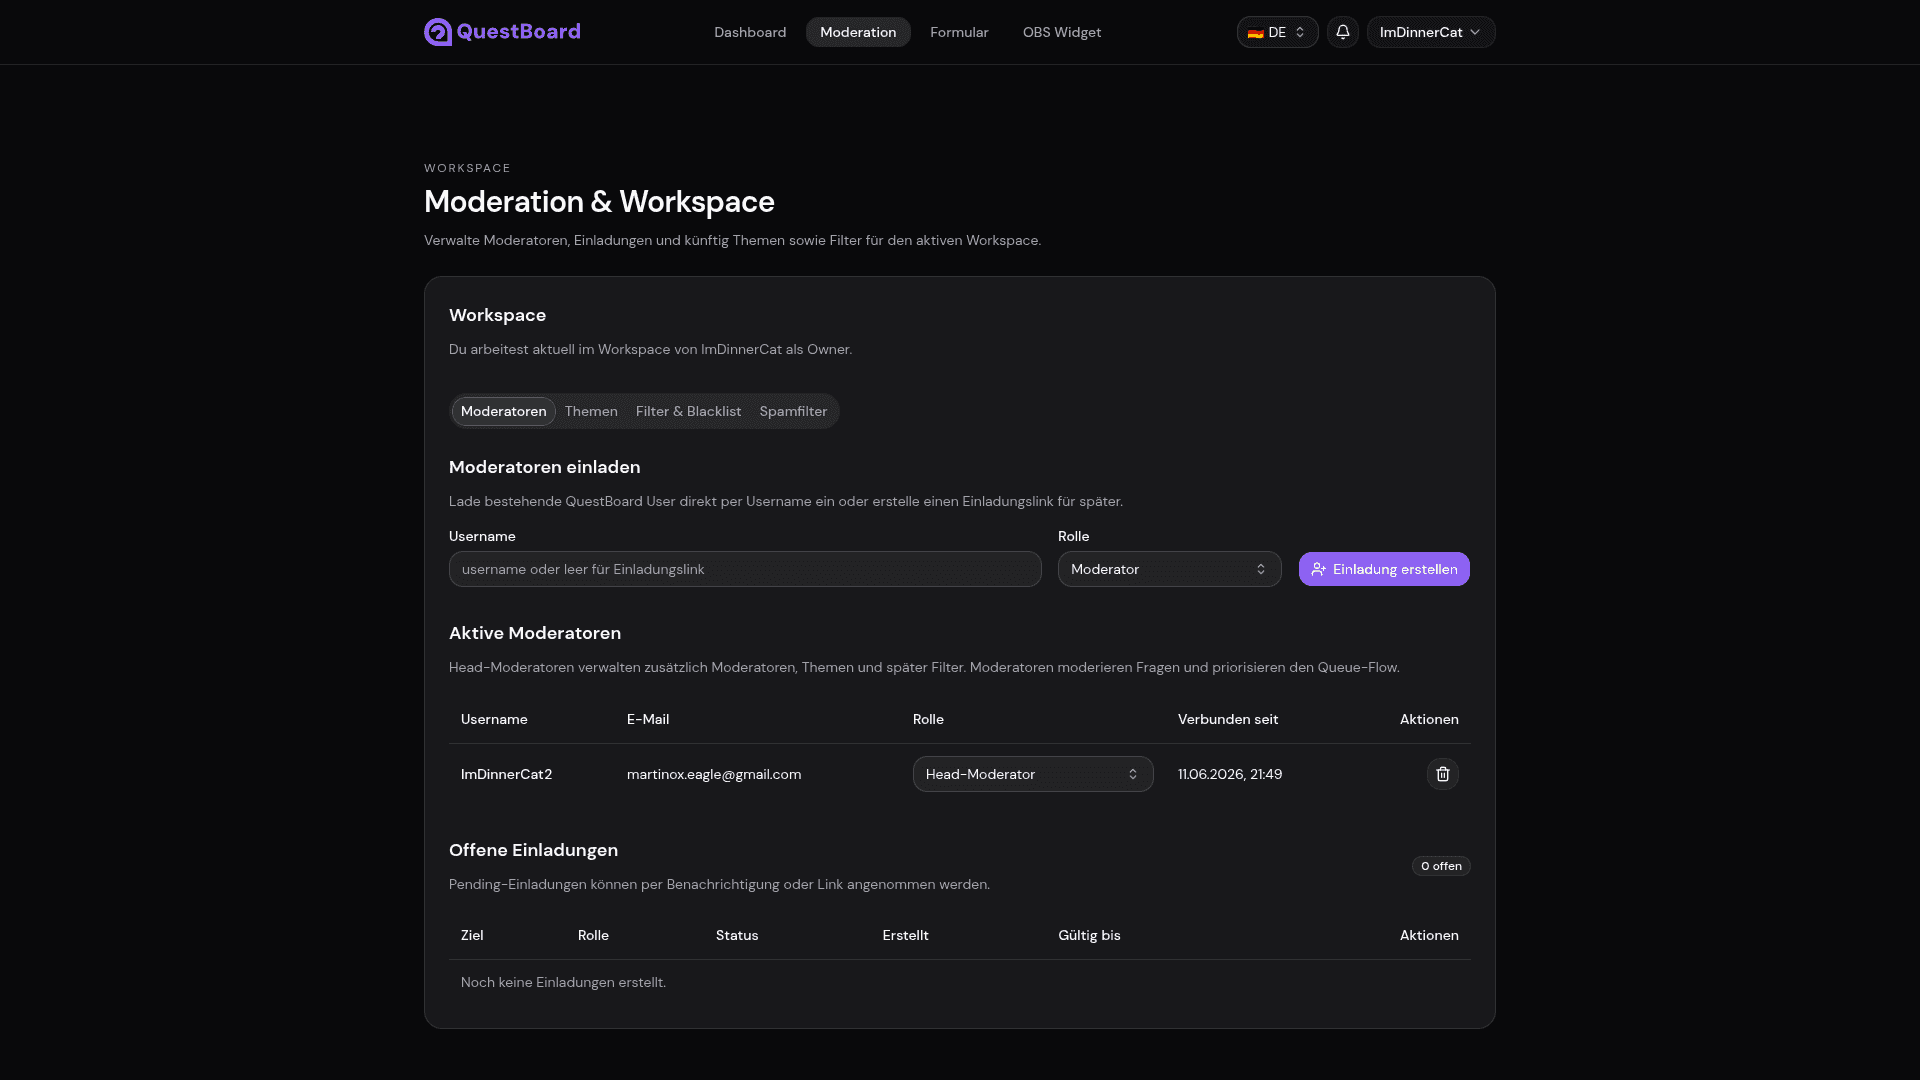The image size is (1920, 1080).
Task: Click the Moderatoren einladen heading
Action: pos(545,467)
